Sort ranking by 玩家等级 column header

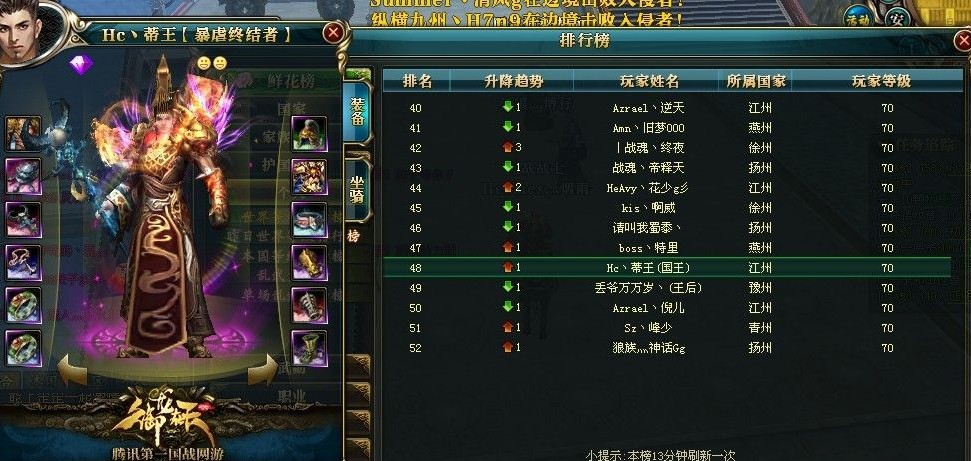pyautogui.click(x=881, y=81)
